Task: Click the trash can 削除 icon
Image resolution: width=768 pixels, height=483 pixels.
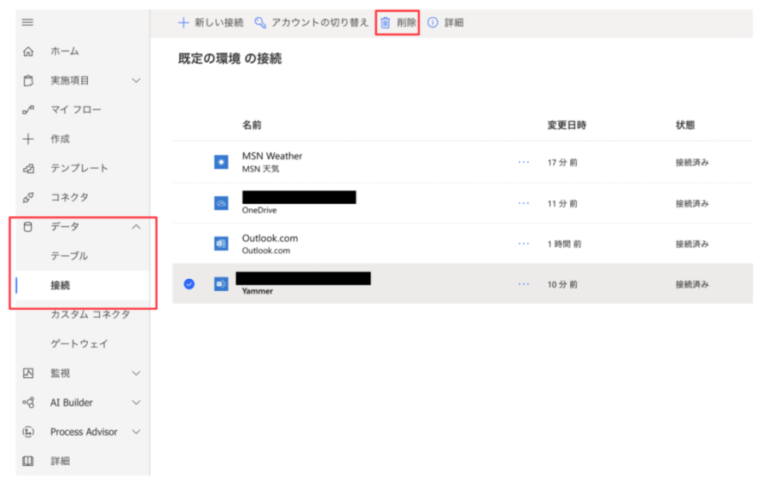Action: tap(385, 23)
